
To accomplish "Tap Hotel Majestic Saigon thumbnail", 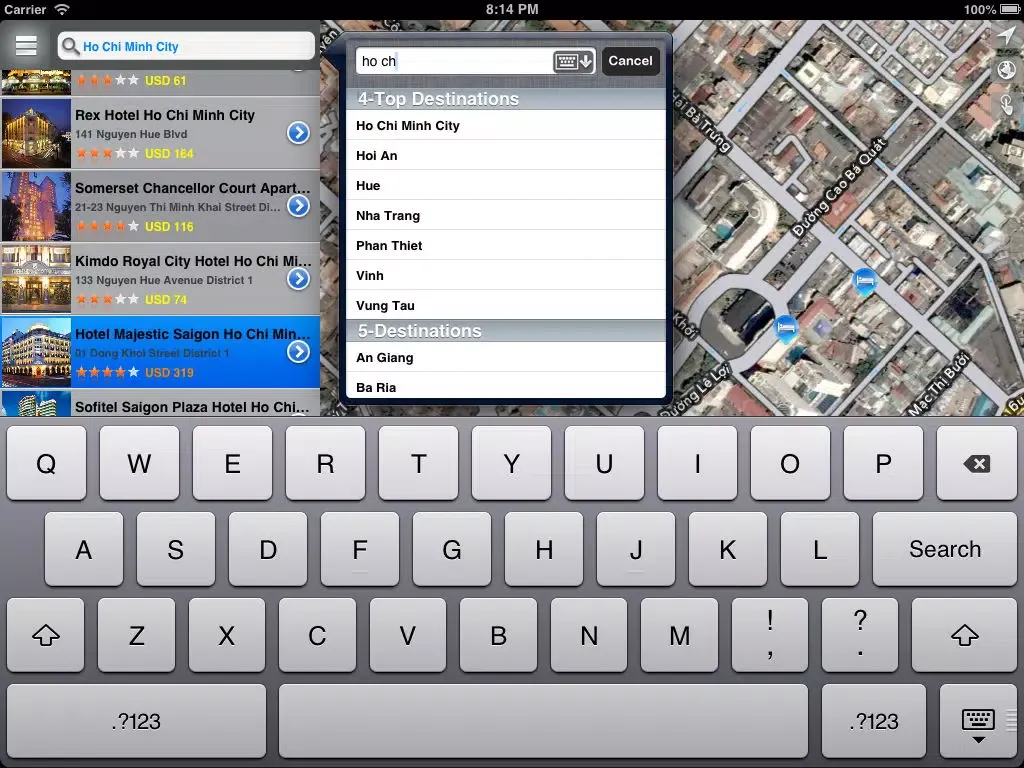I will pos(37,353).
